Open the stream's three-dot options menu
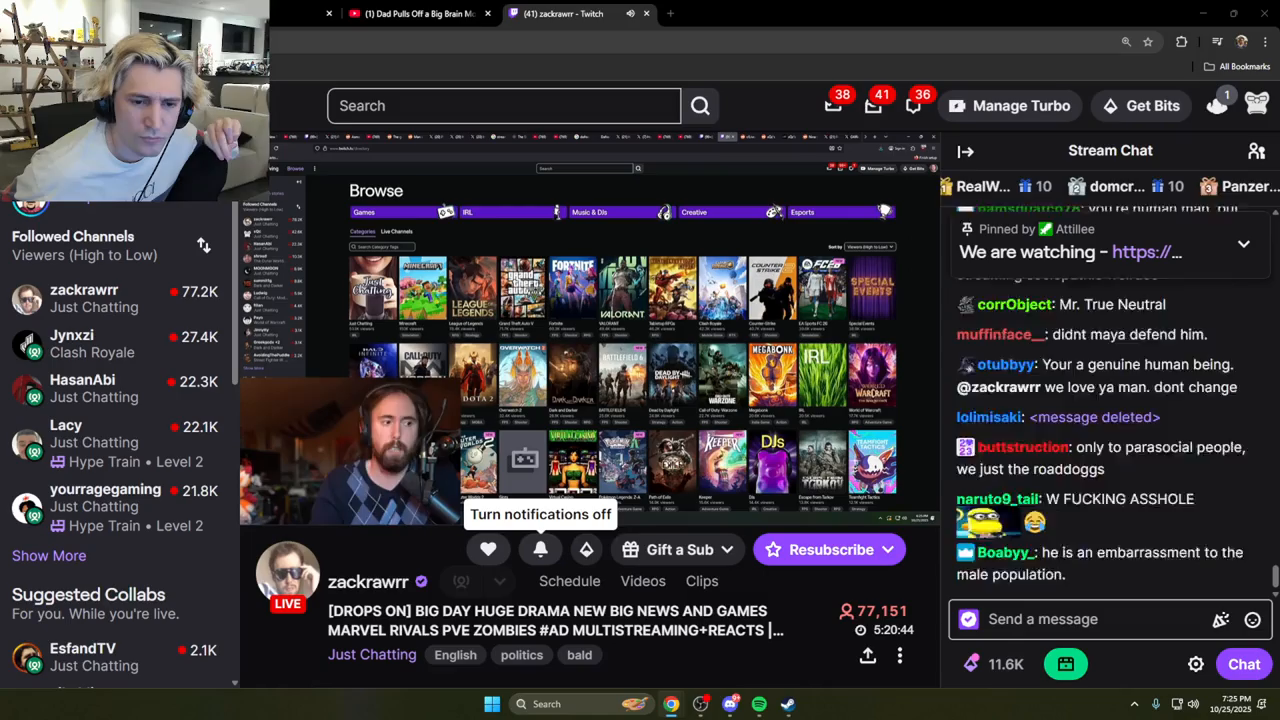This screenshot has height=720, width=1280. pos(900,655)
